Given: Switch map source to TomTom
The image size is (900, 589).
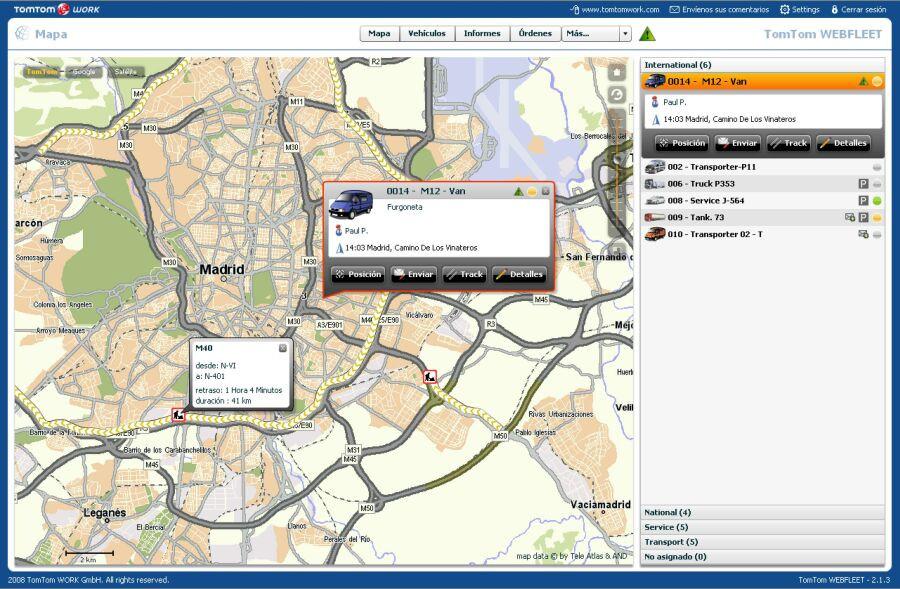Looking at the screenshot, I should pyautogui.click(x=42, y=72).
